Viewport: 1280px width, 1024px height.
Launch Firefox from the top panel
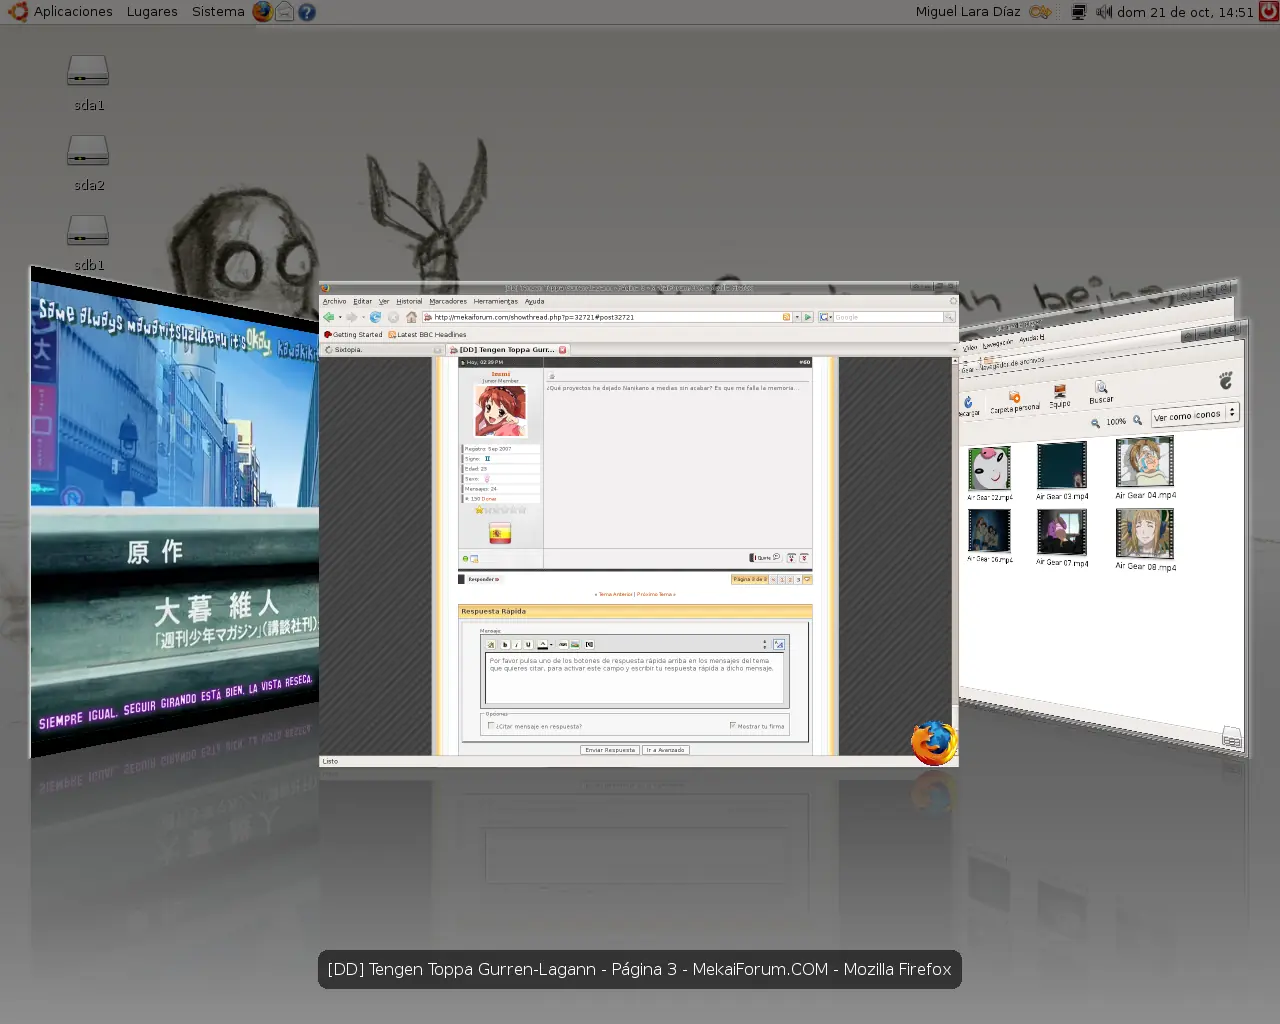coord(262,12)
